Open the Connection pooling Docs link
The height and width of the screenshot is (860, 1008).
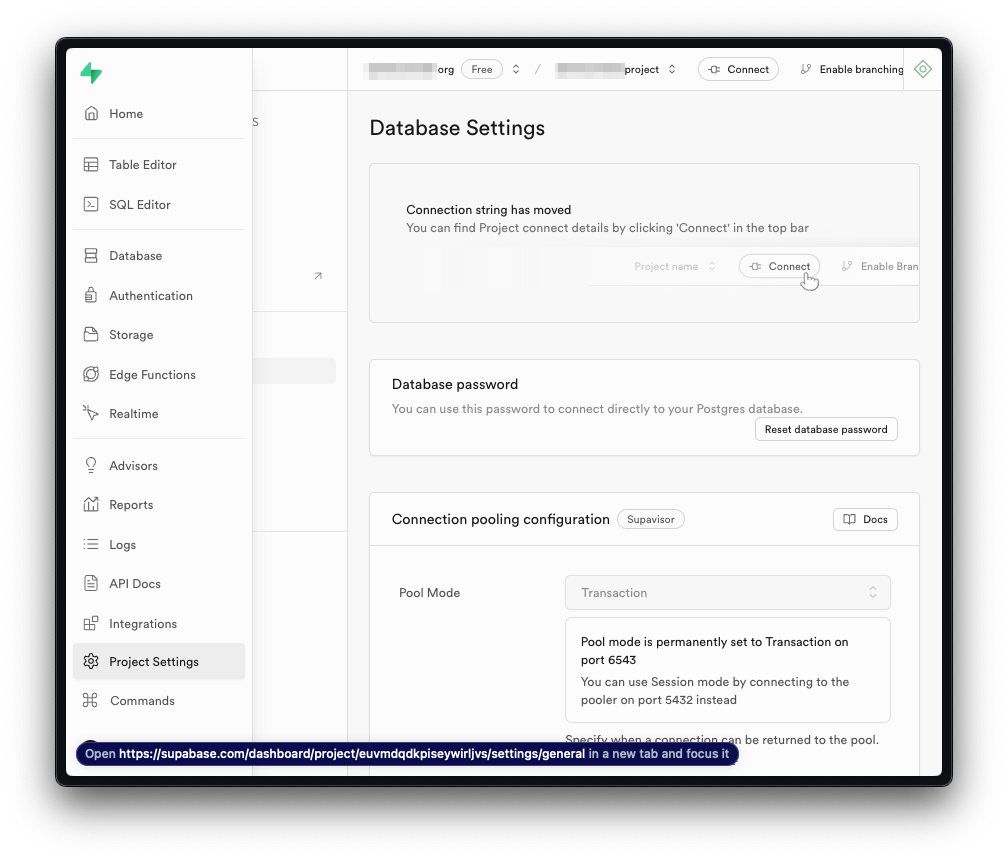click(864, 519)
